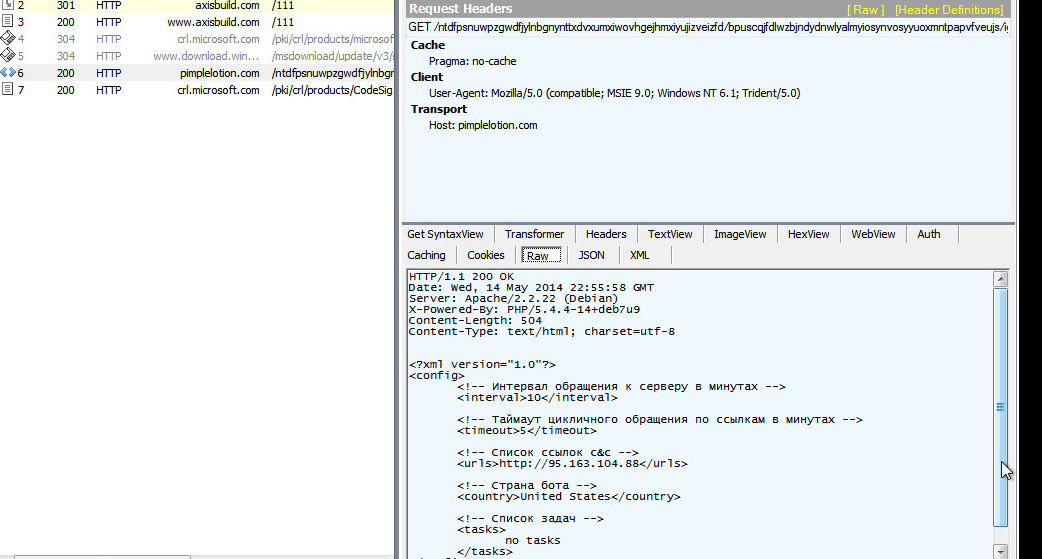The width and height of the screenshot is (1042, 559).
Task: Click the [Raw] link in Request Headers
Action: [x=864, y=9]
